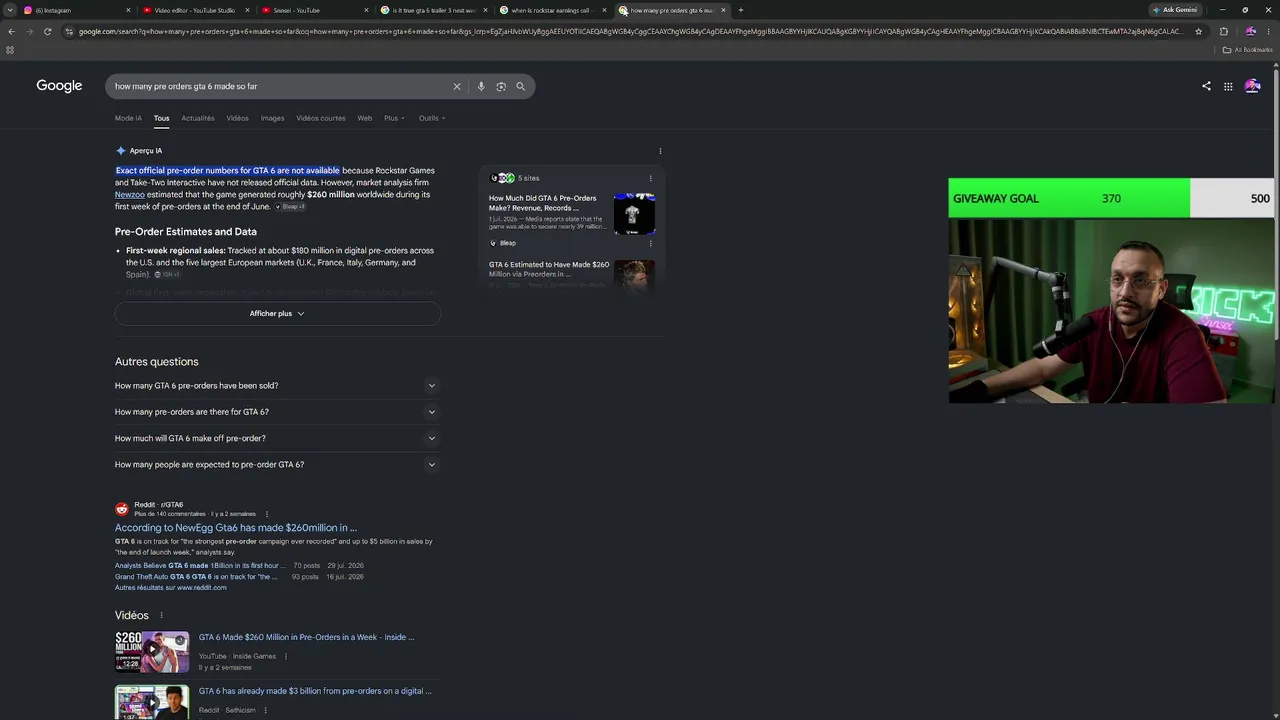This screenshot has height=720, width=1280.
Task: Open 'GTA 6 Made $260 Million in Pre-Orders' video link
Action: 306,637
